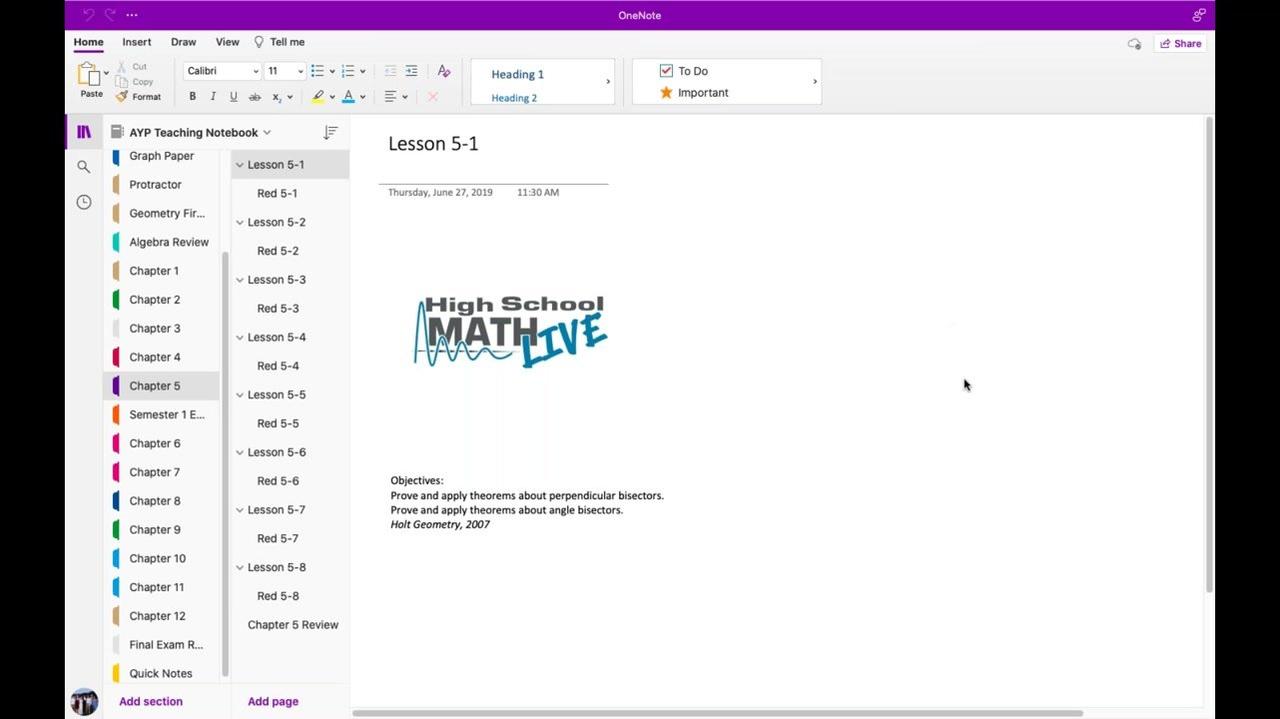Apply the Important star tag
1280x719 pixels.
coord(666,93)
